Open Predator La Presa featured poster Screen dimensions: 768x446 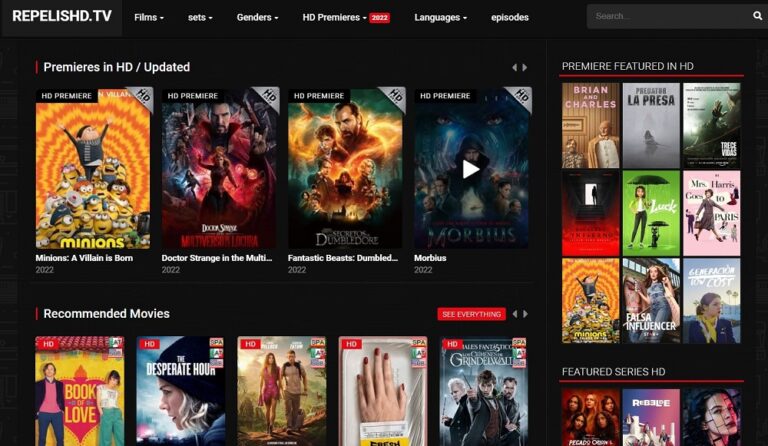(x=651, y=125)
